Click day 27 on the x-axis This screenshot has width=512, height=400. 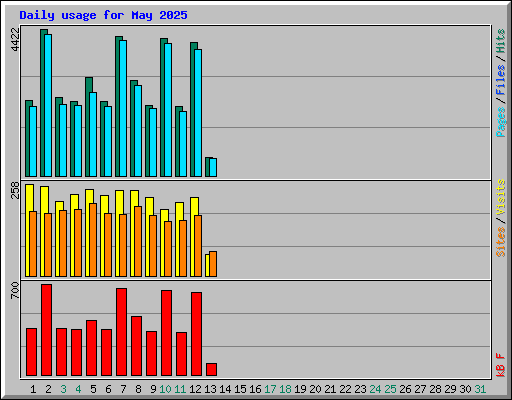pyautogui.click(x=420, y=389)
